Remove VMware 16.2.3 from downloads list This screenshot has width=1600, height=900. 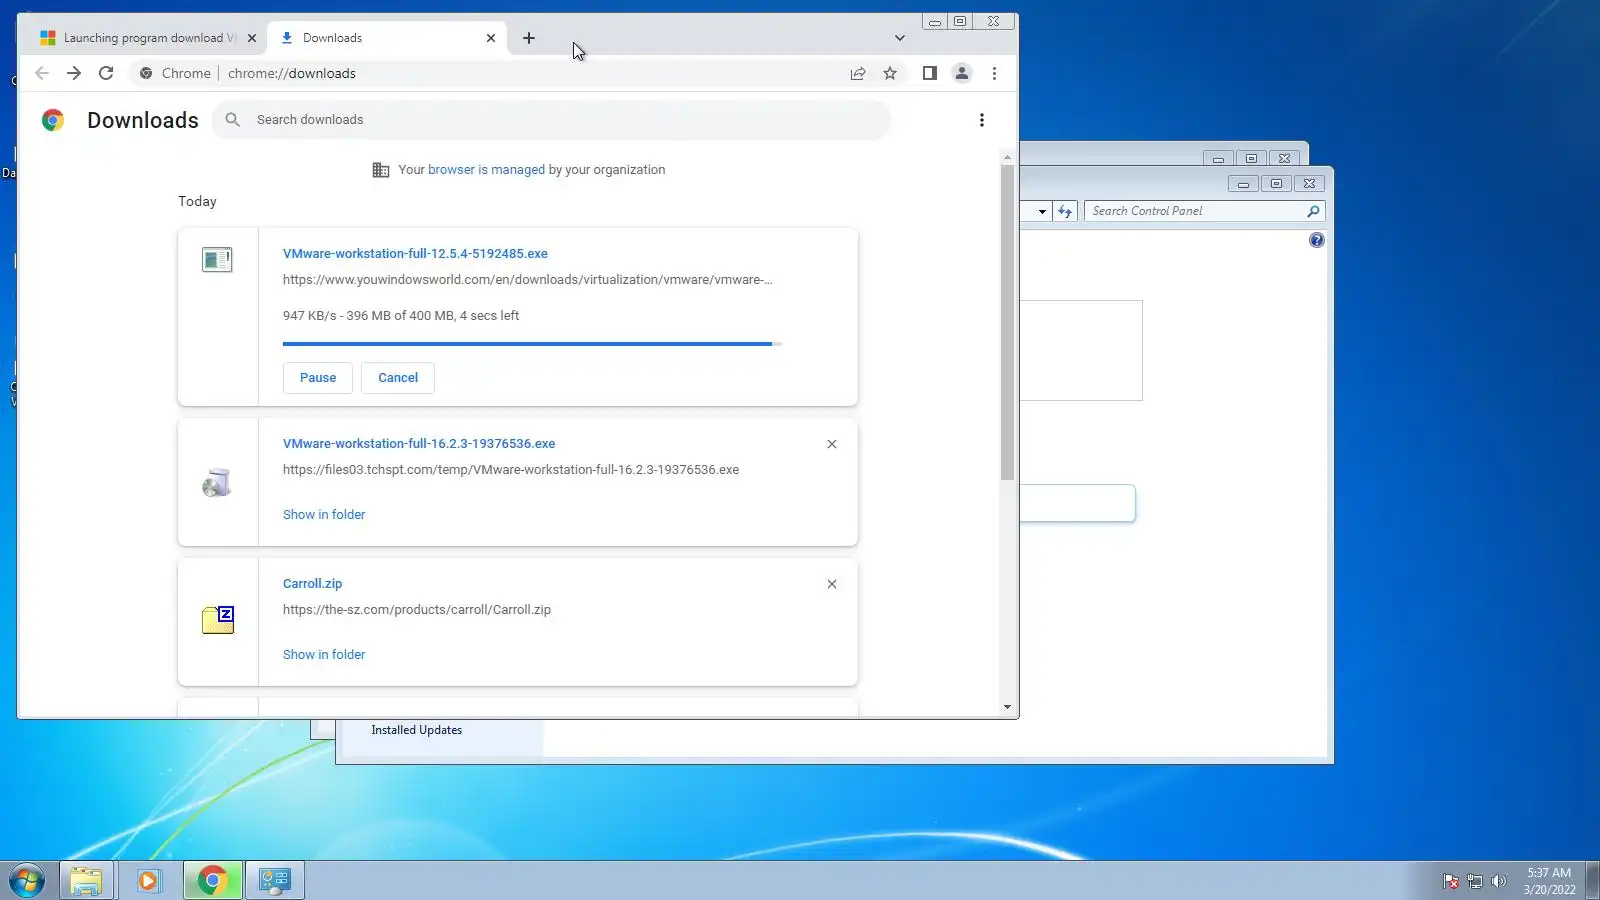coord(832,444)
